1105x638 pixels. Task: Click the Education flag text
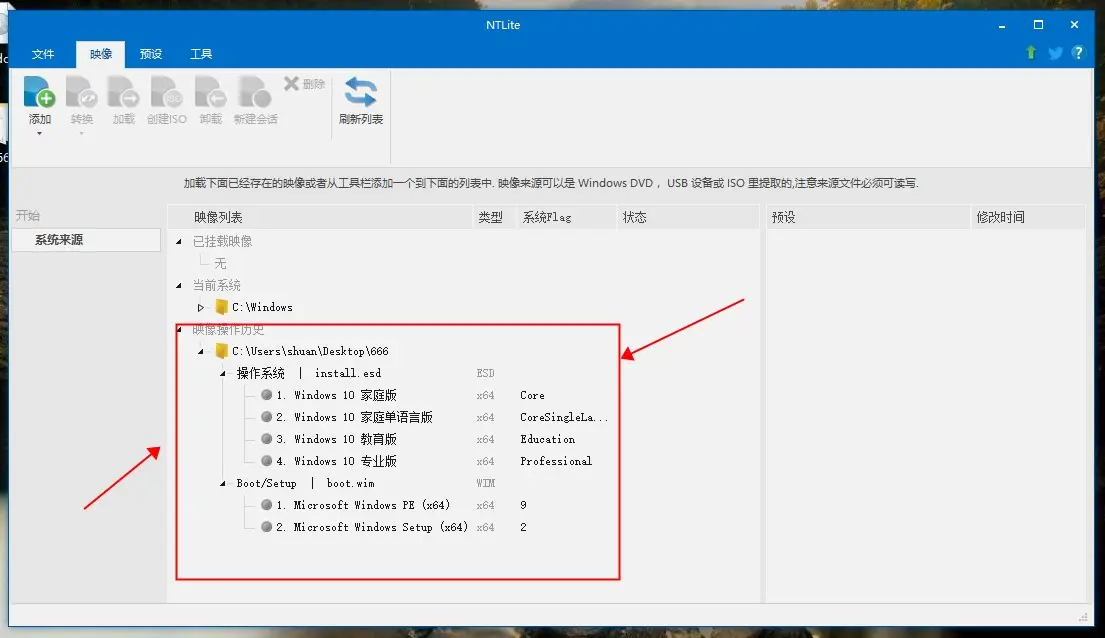coord(548,438)
